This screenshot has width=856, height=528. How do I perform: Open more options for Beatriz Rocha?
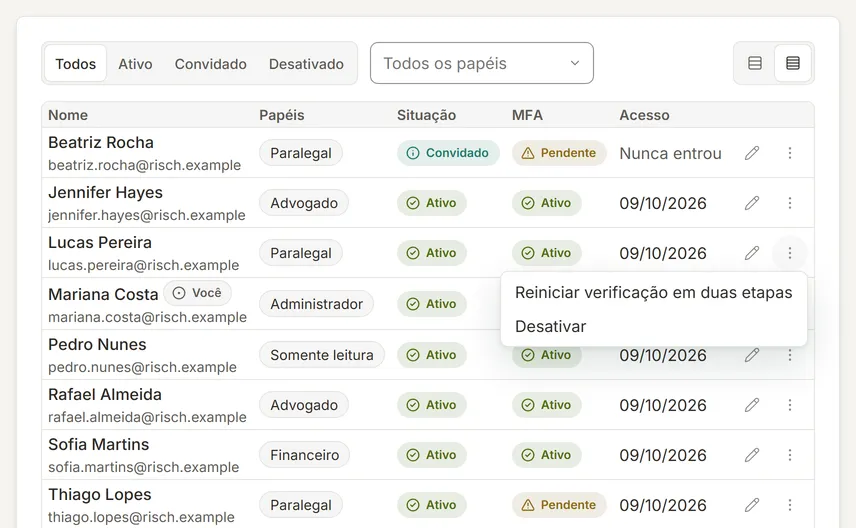click(x=789, y=153)
